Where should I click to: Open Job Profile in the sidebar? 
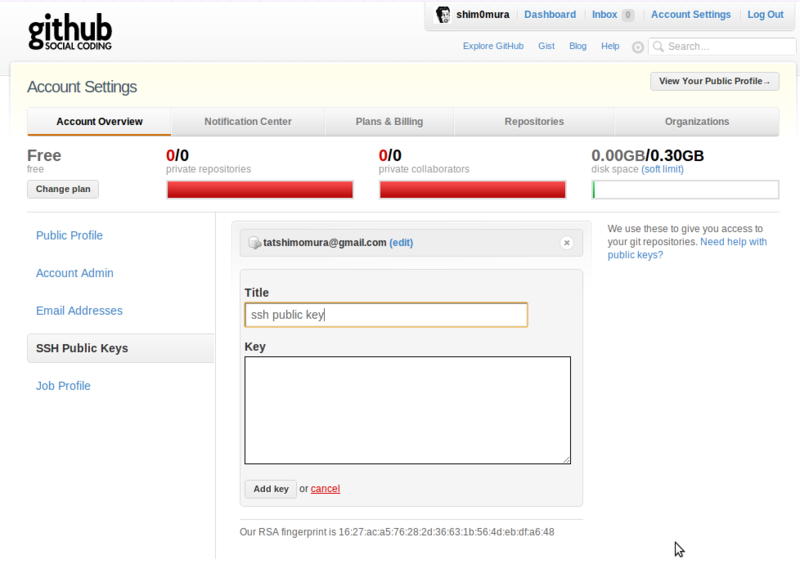click(x=63, y=386)
